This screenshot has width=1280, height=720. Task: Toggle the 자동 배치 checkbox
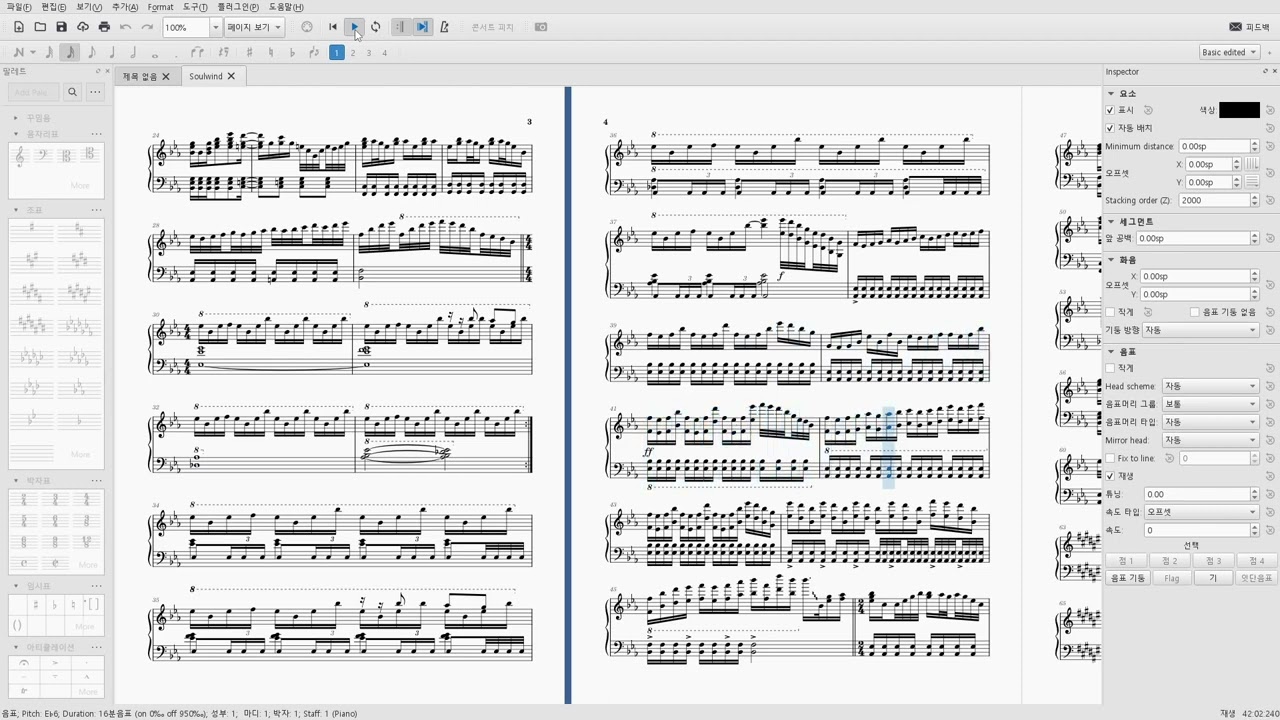[1110, 128]
